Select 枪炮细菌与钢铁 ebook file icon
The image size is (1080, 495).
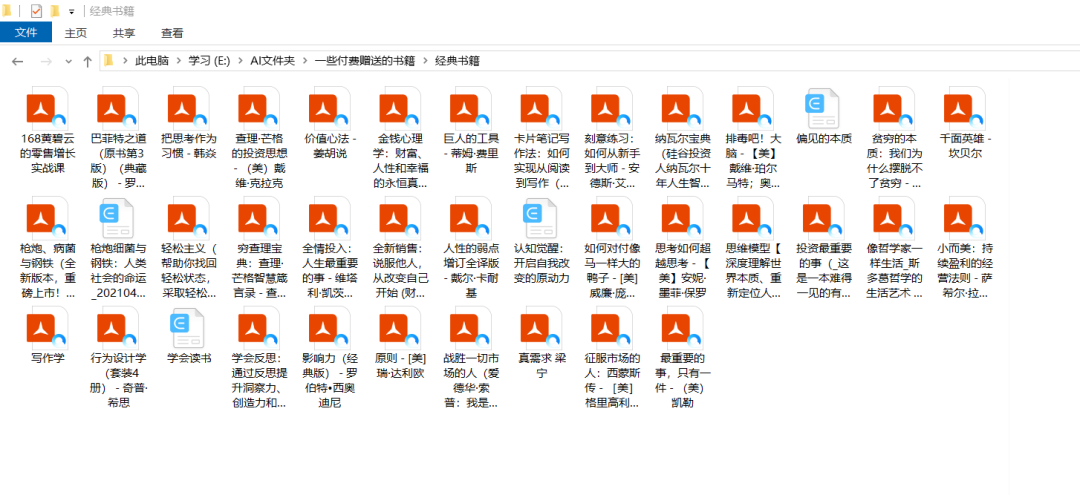pyautogui.click(x=116, y=218)
